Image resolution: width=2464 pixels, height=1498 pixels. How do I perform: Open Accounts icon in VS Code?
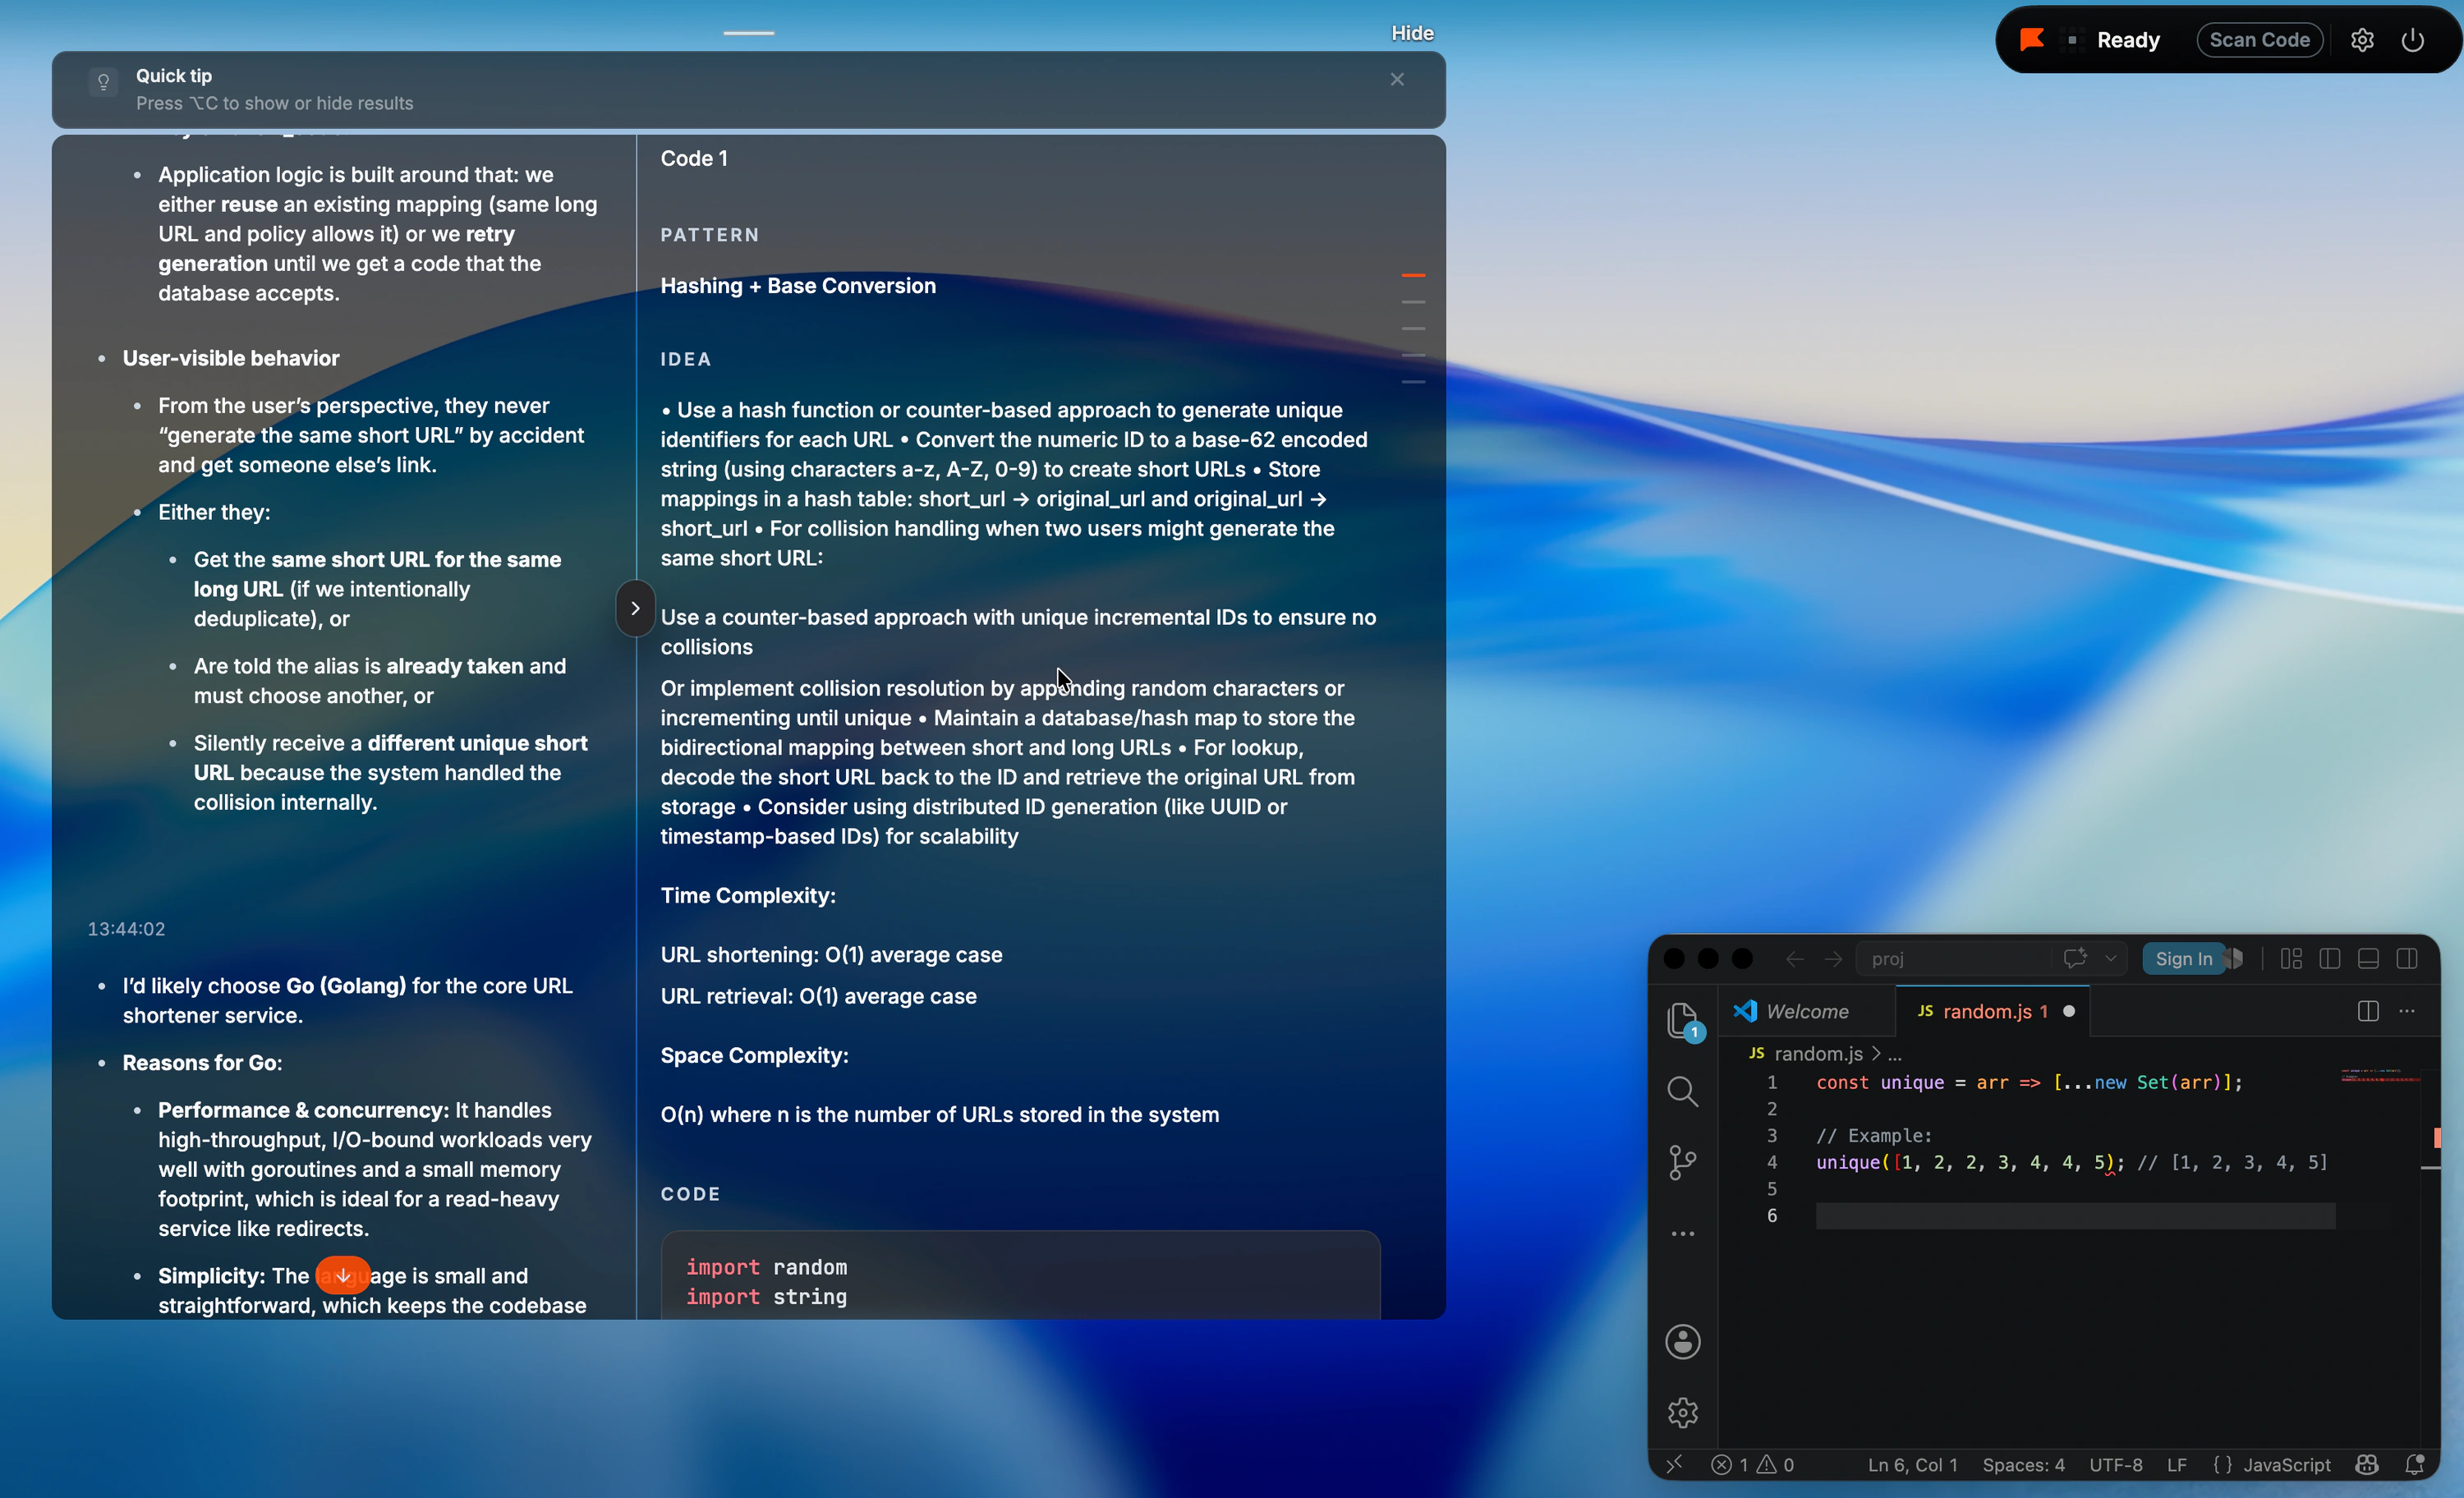point(1683,1342)
